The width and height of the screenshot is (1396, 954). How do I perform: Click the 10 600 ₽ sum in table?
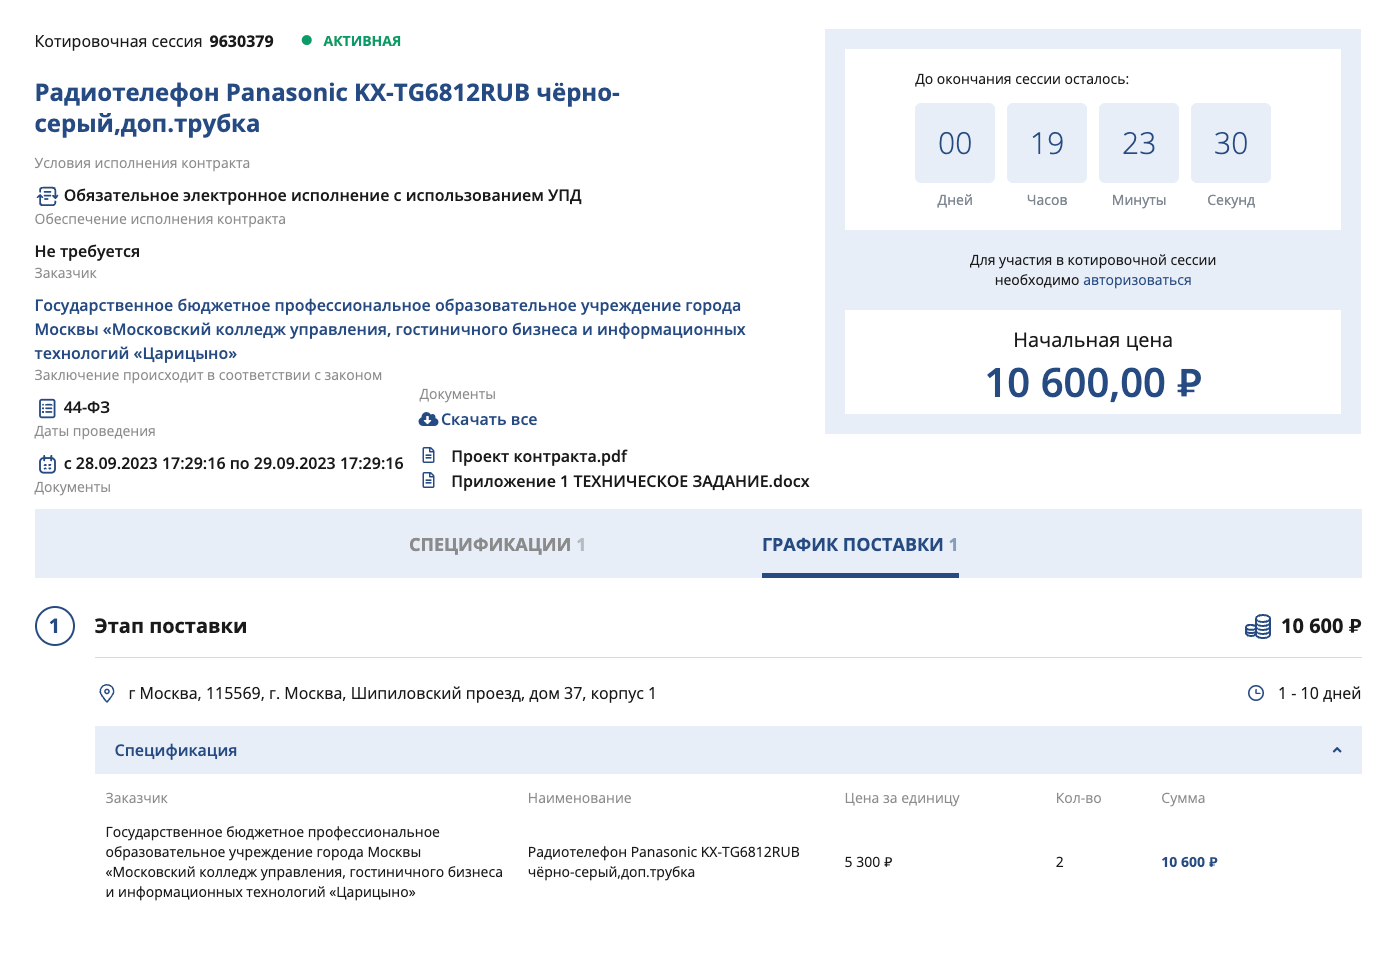coord(1189,862)
